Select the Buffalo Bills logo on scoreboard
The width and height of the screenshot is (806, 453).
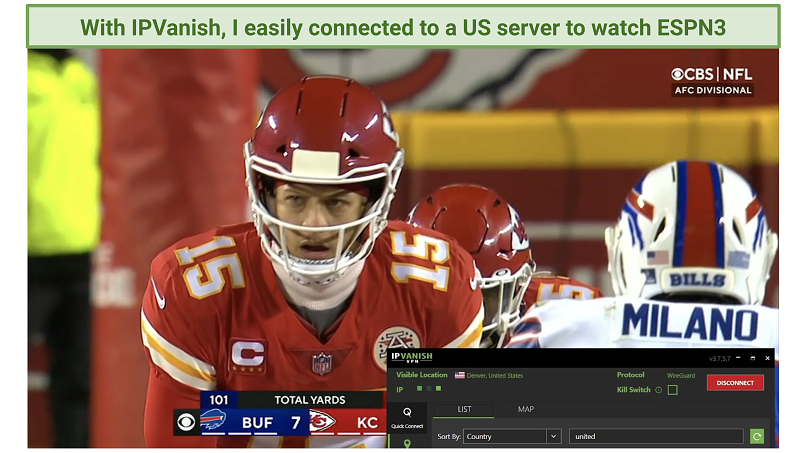[213, 420]
